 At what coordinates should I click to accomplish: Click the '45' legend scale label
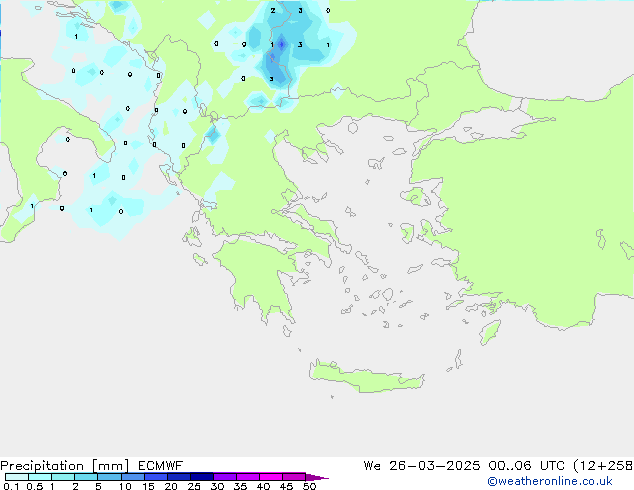pos(286,486)
